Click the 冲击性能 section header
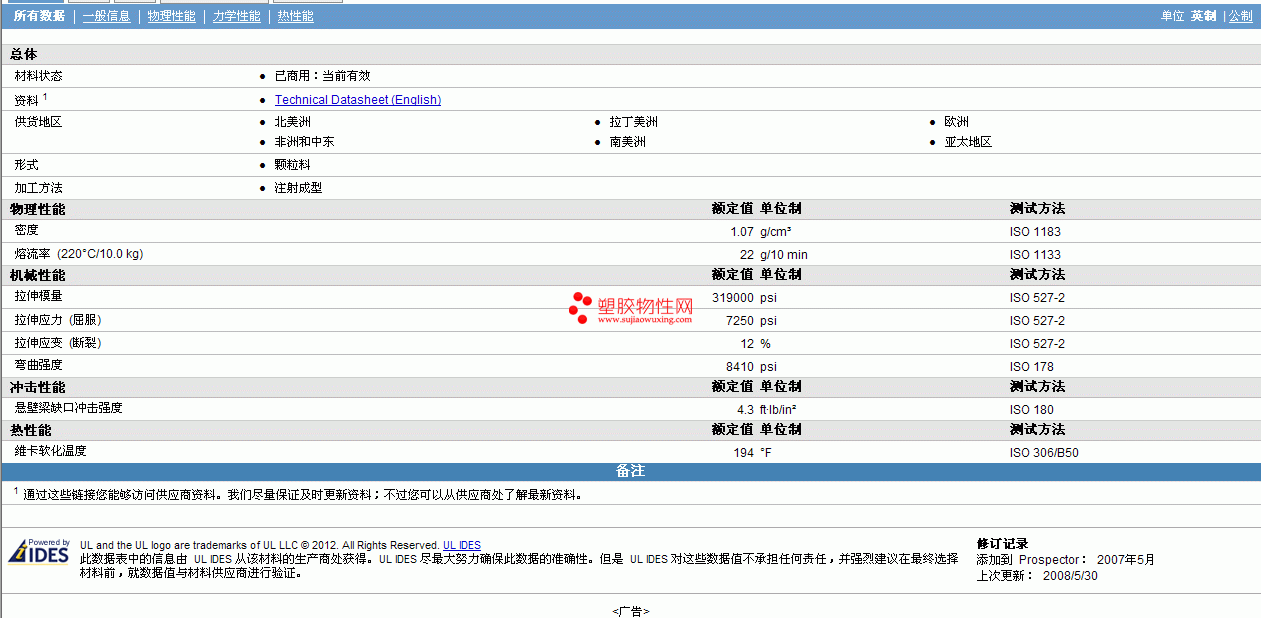This screenshot has height=618, width=1261. point(38,387)
